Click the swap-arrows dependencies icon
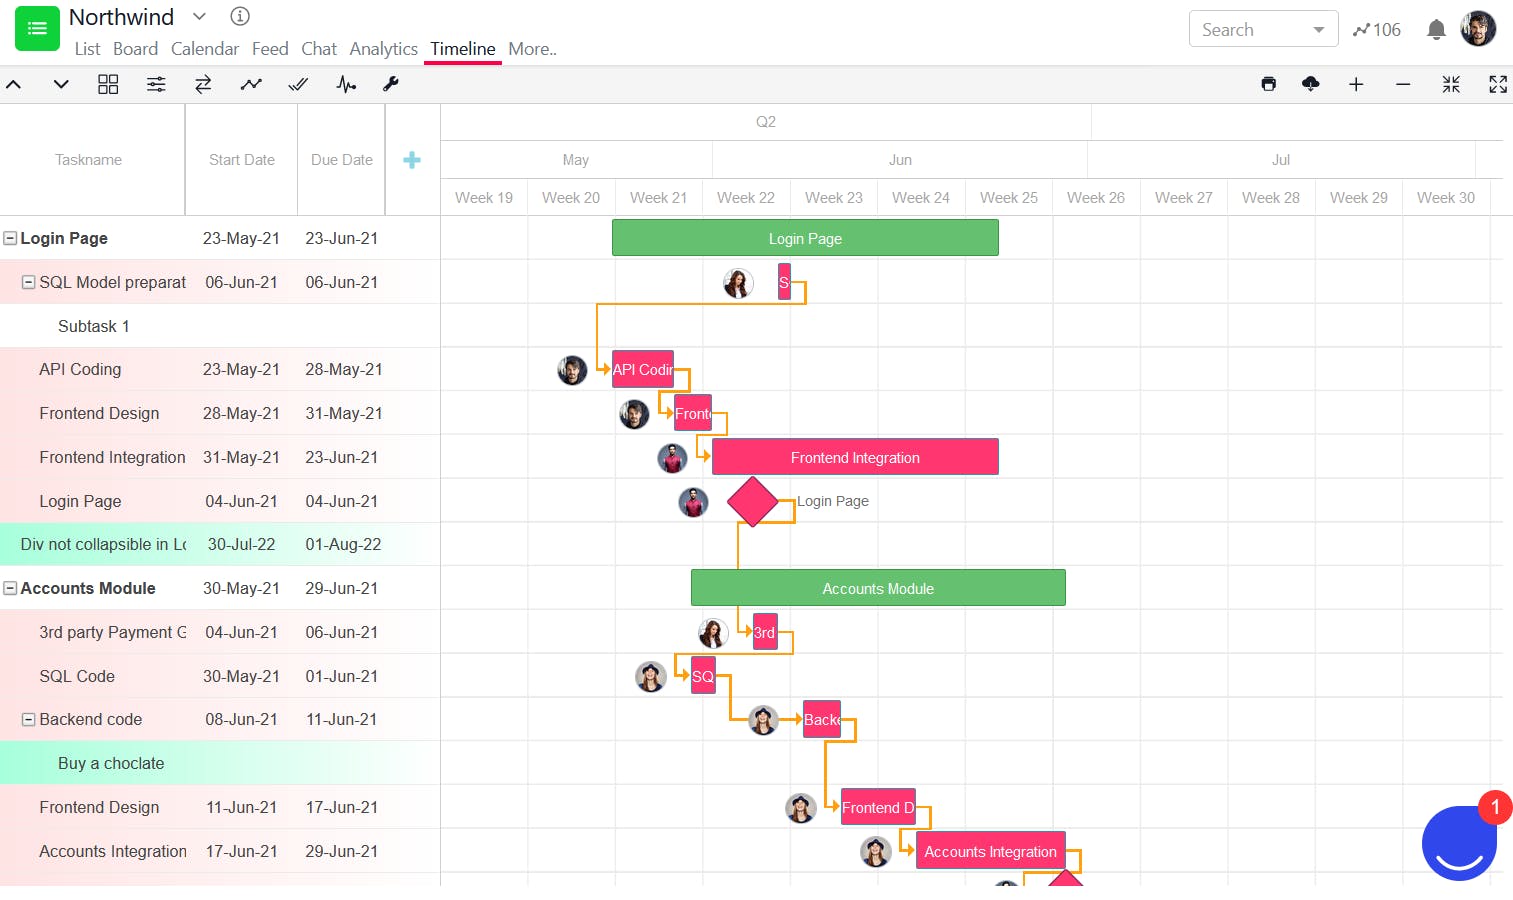 point(203,84)
